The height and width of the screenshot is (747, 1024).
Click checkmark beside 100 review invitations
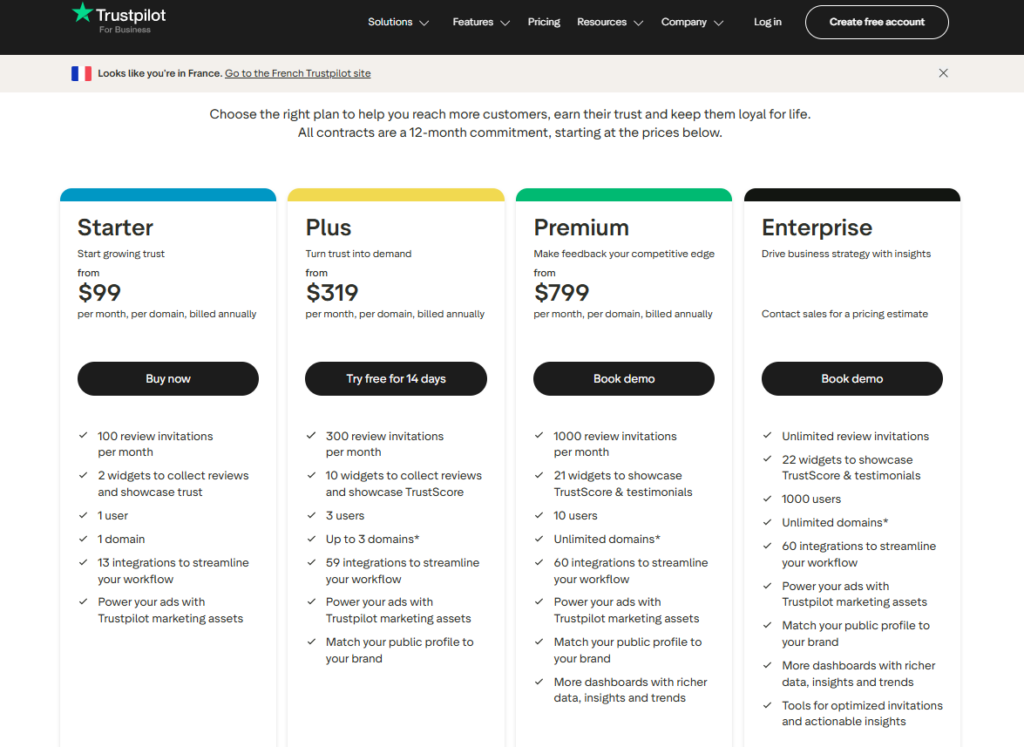click(83, 435)
